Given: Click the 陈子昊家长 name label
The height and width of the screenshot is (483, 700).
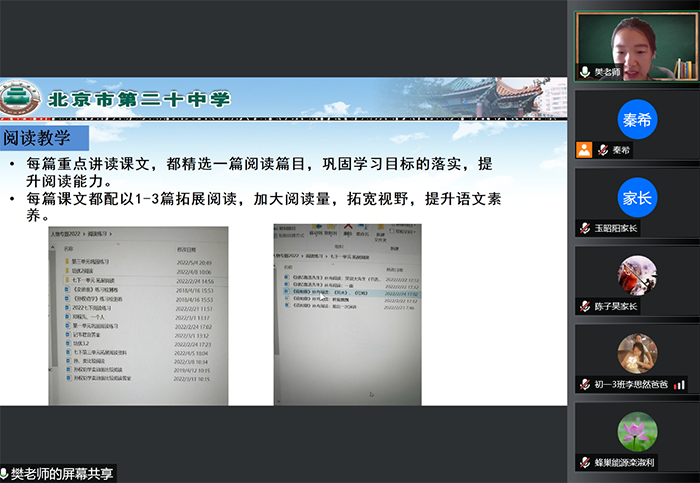Looking at the screenshot, I should point(615,306).
